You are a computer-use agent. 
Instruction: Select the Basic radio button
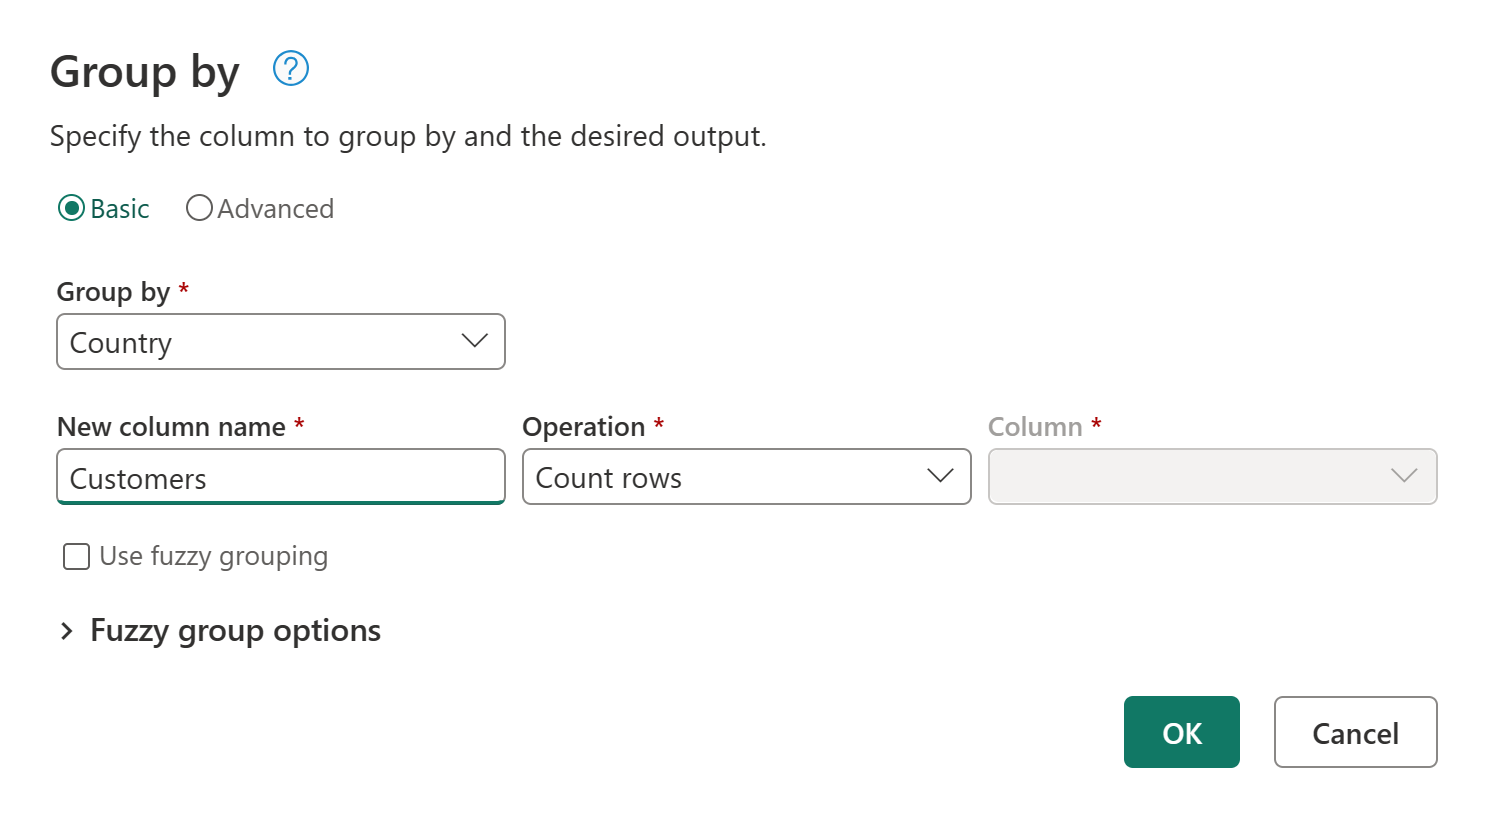[x=70, y=208]
